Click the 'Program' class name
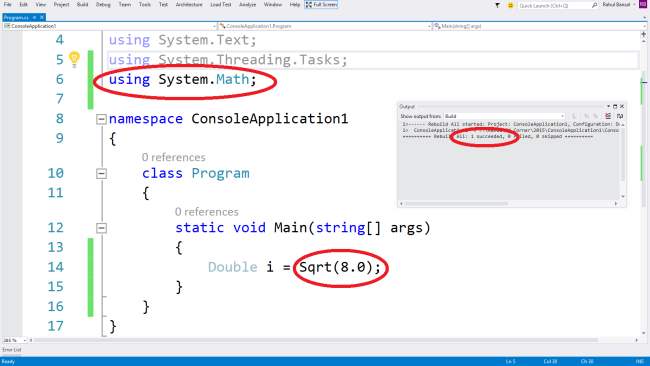The height and width of the screenshot is (366, 650). point(221,173)
